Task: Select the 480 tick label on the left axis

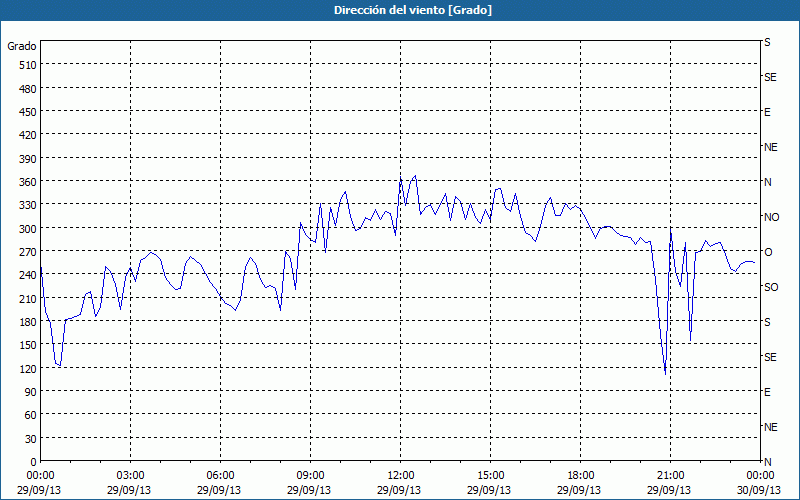Action: tap(28, 89)
